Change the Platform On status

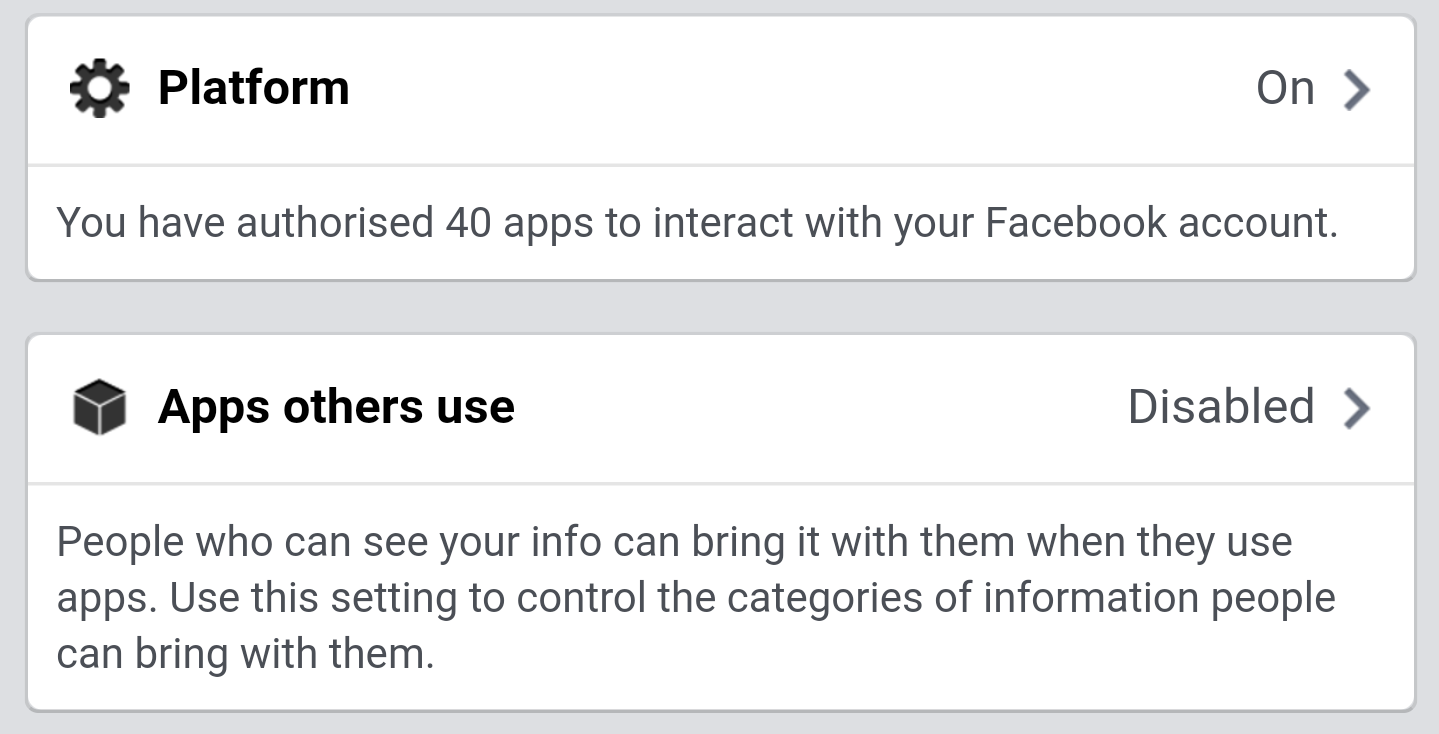tap(1285, 89)
